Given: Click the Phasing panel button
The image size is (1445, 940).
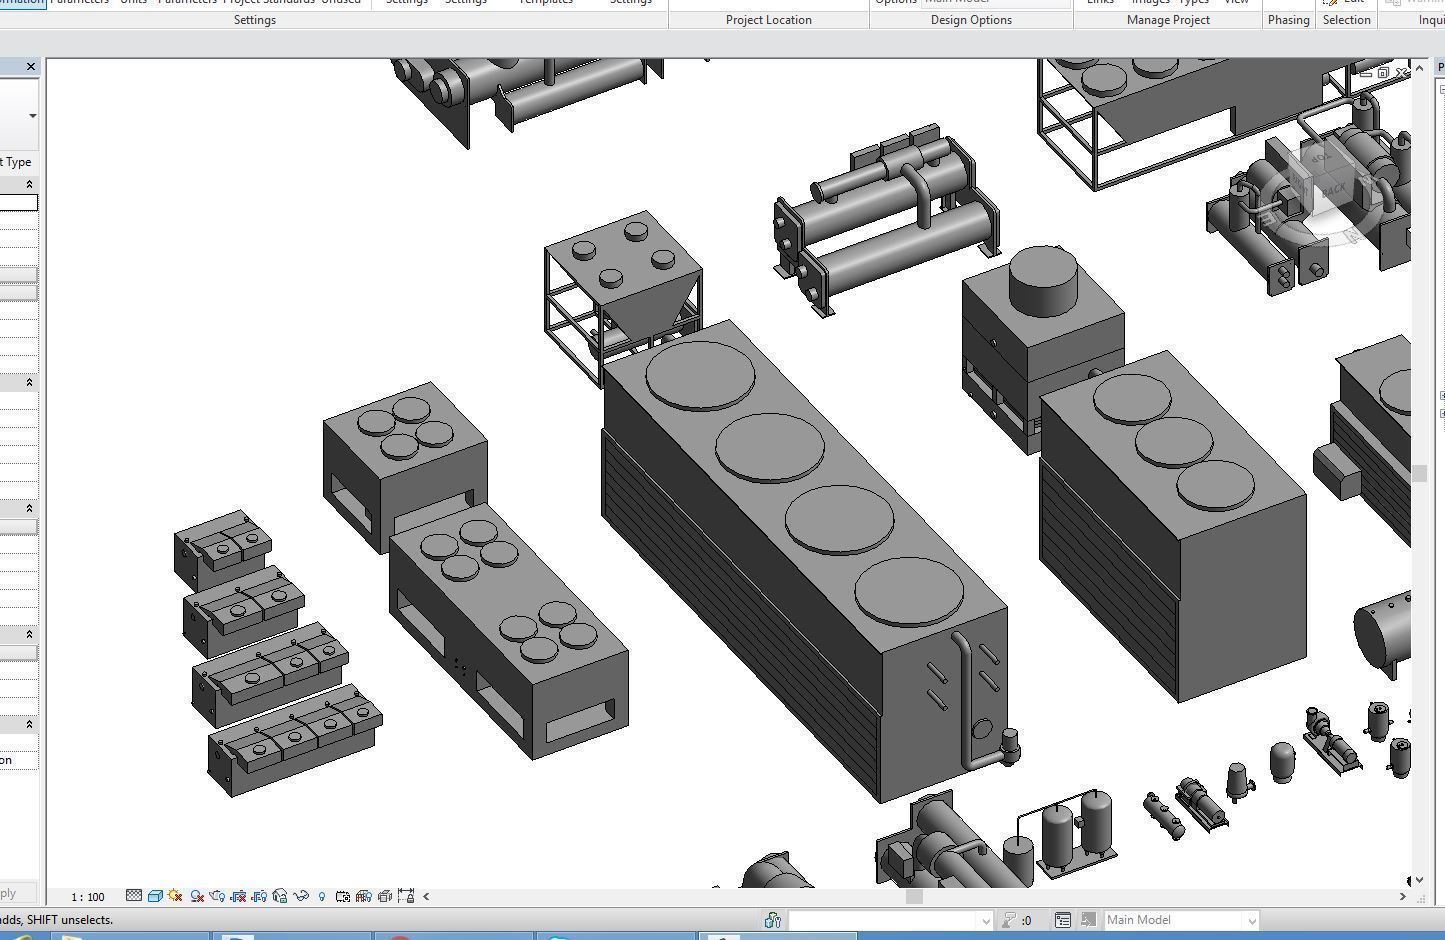Looking at the screenshot, I should 1288,20.
